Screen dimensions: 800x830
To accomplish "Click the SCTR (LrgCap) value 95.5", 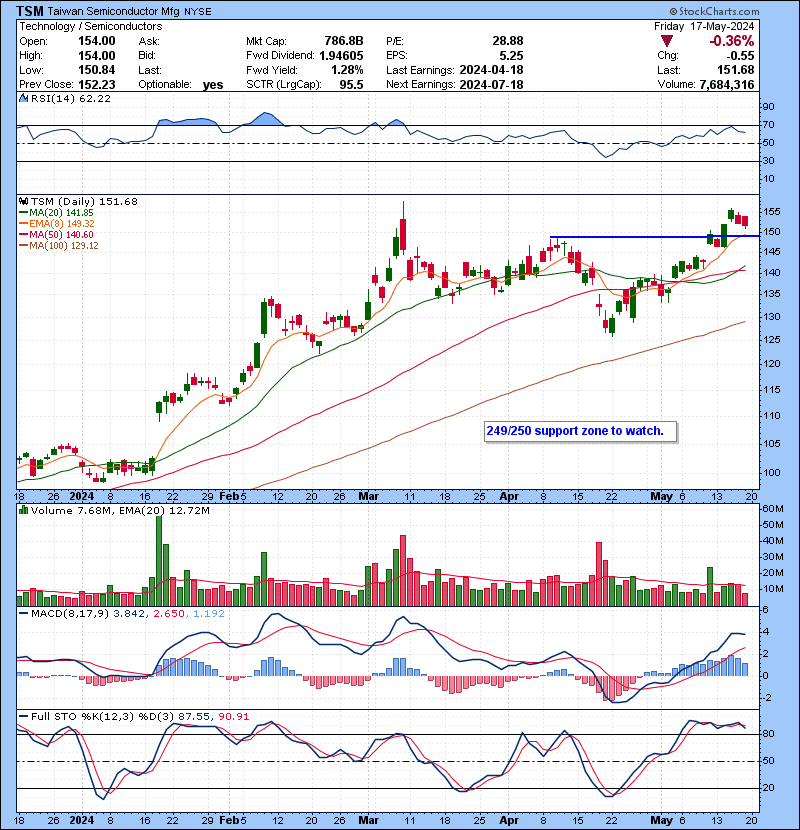I will (352, 84).
